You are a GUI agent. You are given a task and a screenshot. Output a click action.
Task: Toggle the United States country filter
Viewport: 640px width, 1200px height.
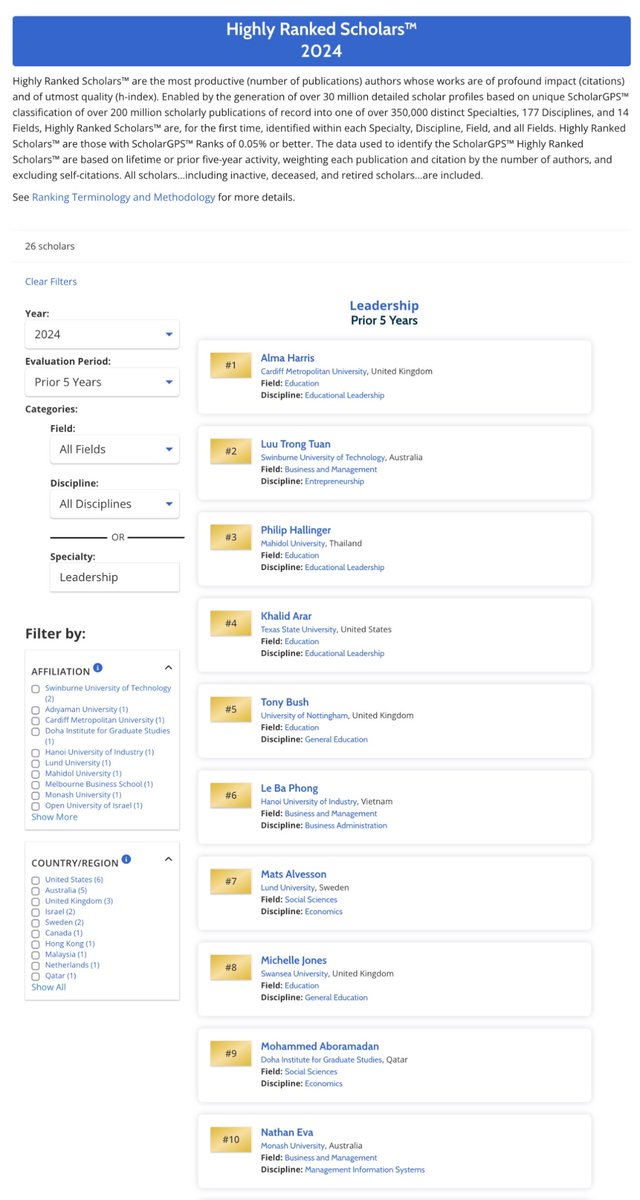click(x=36, y=880)
